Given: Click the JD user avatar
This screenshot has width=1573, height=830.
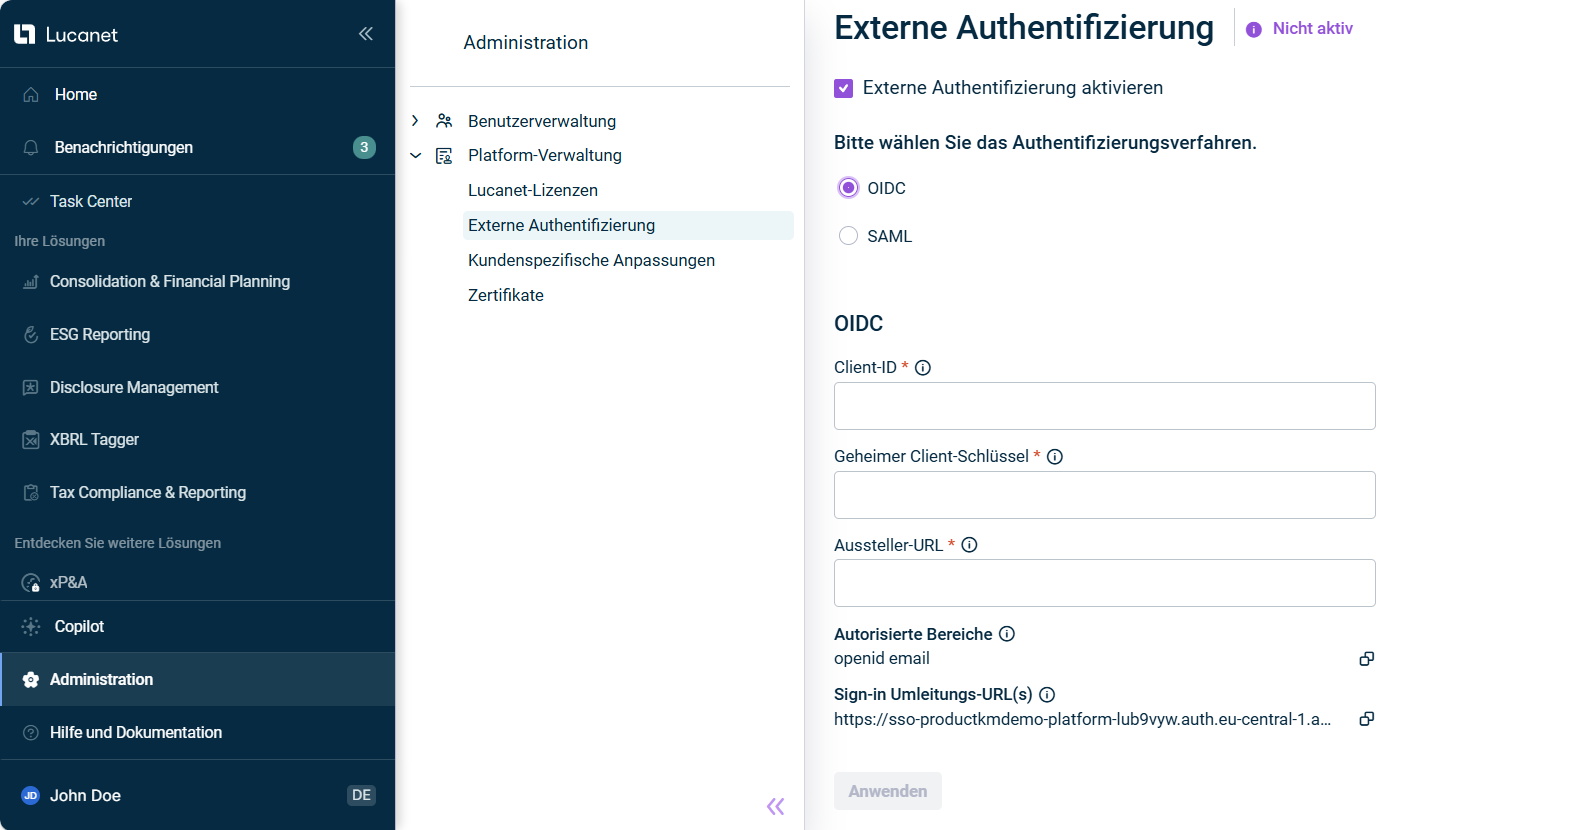Looking at the screenshot, I should [x=31, y=796].
